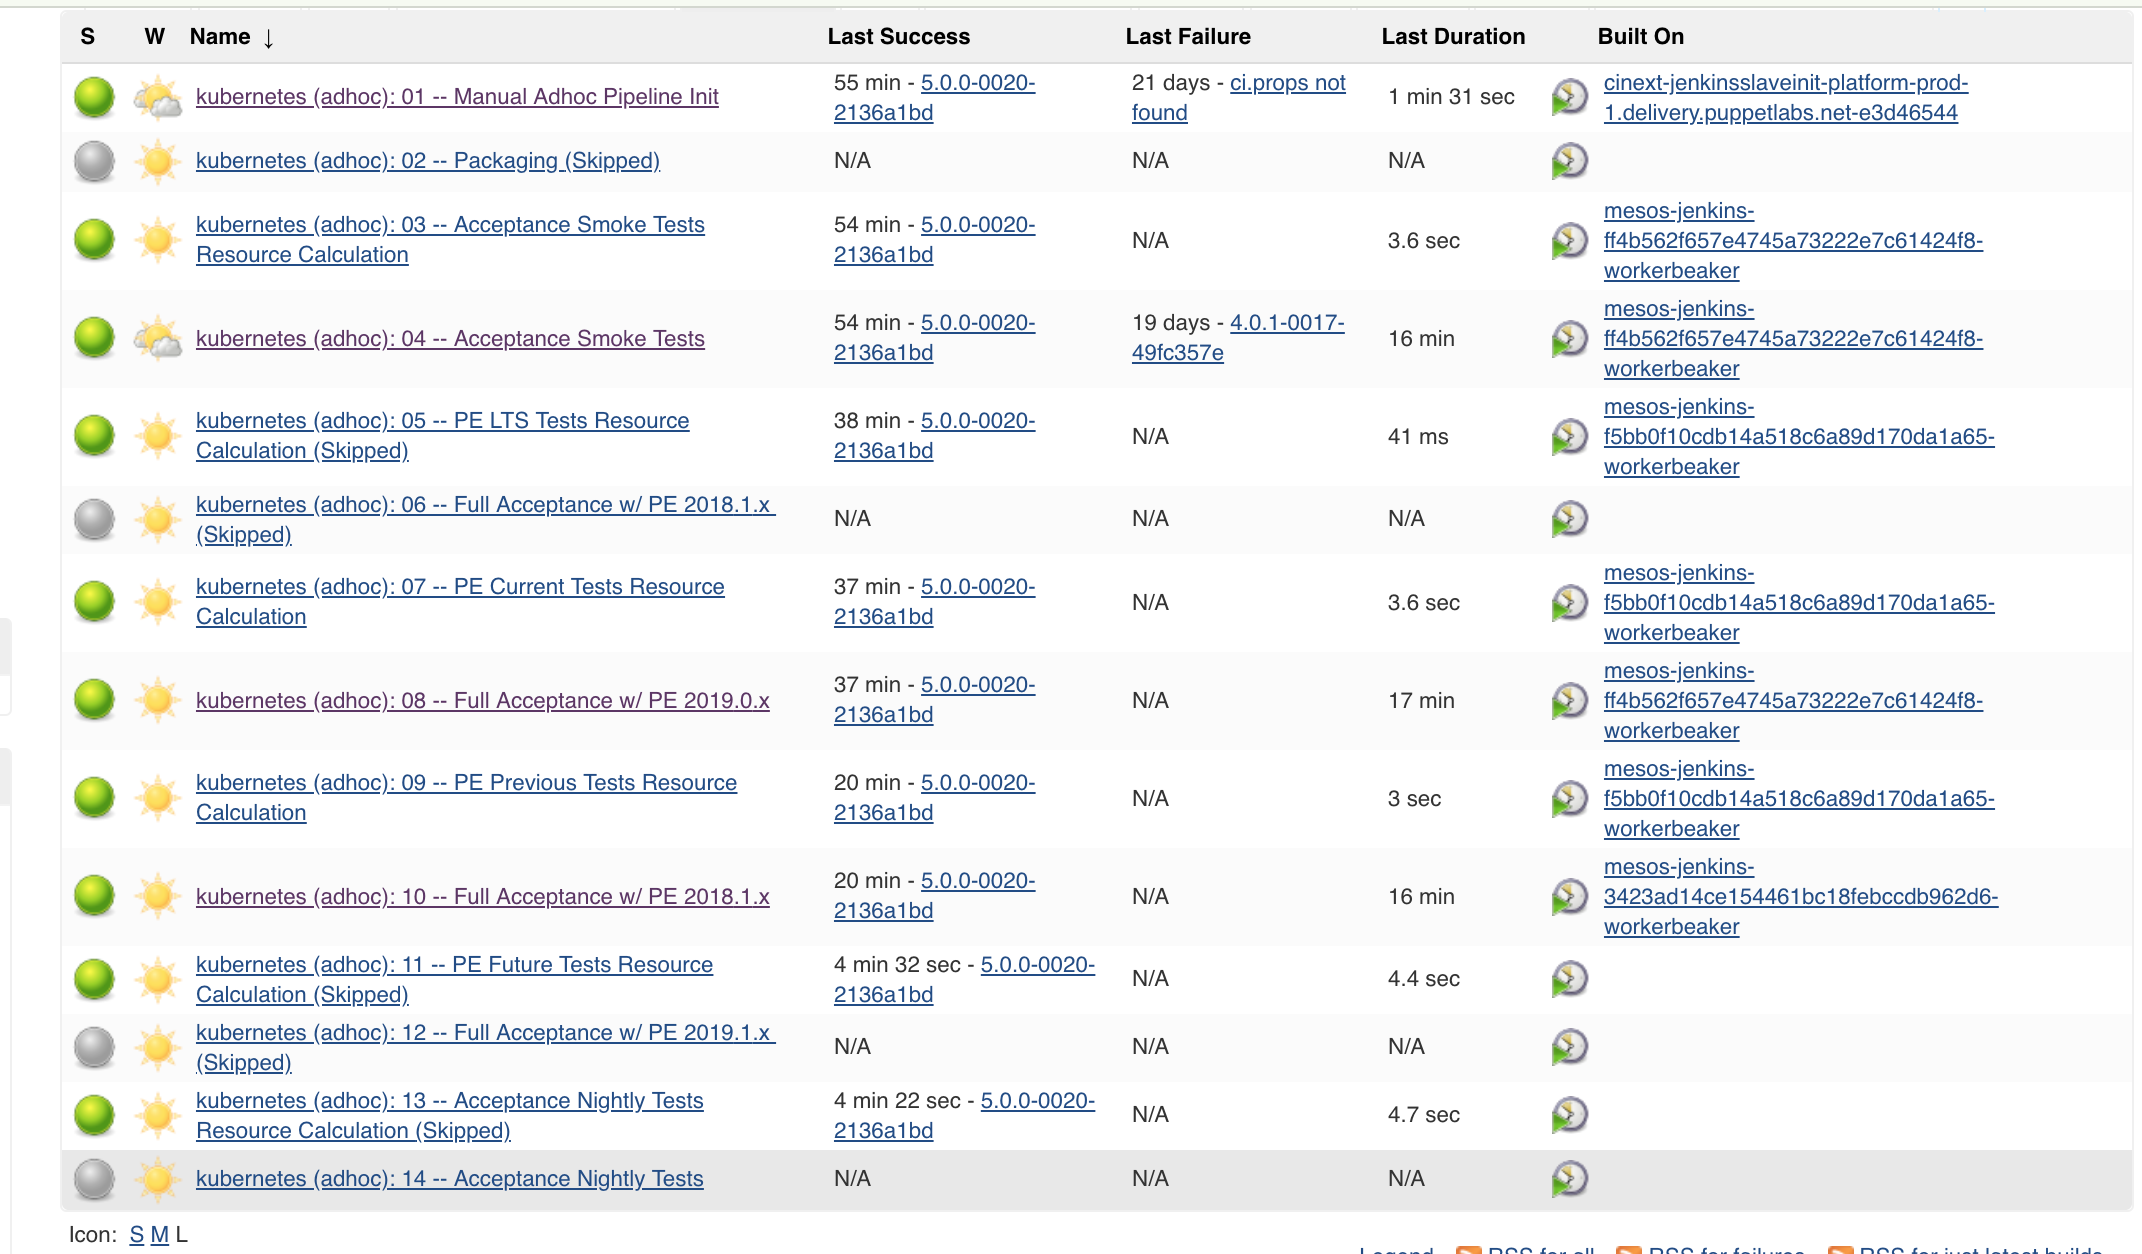Schedule a build for Manual Adhoc Pipeline Init
The image size is (2142, 1254).
(x=1570, y=97)
